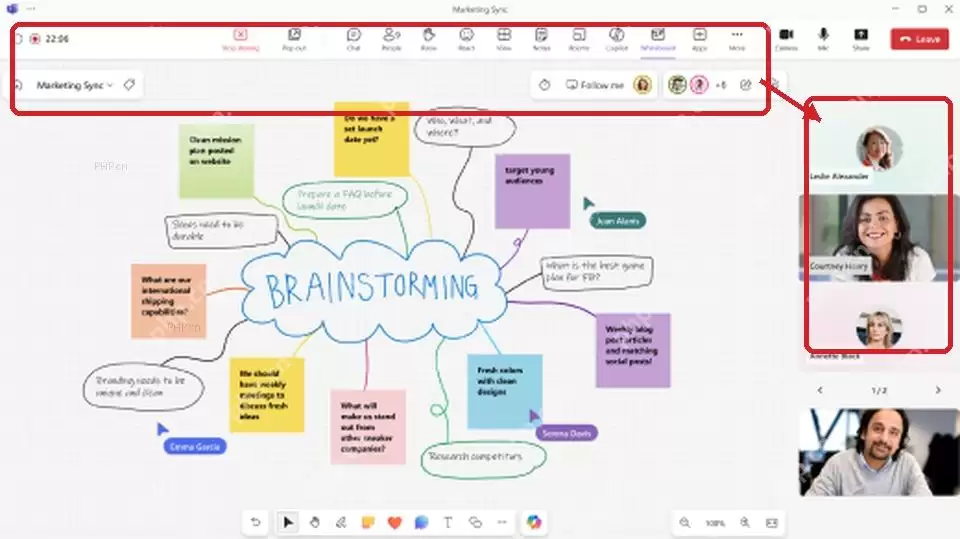Select the yellow launch date sticky note
Viewport: 960px width, 539px height.
pyautogui.click(x=371, y=139)
